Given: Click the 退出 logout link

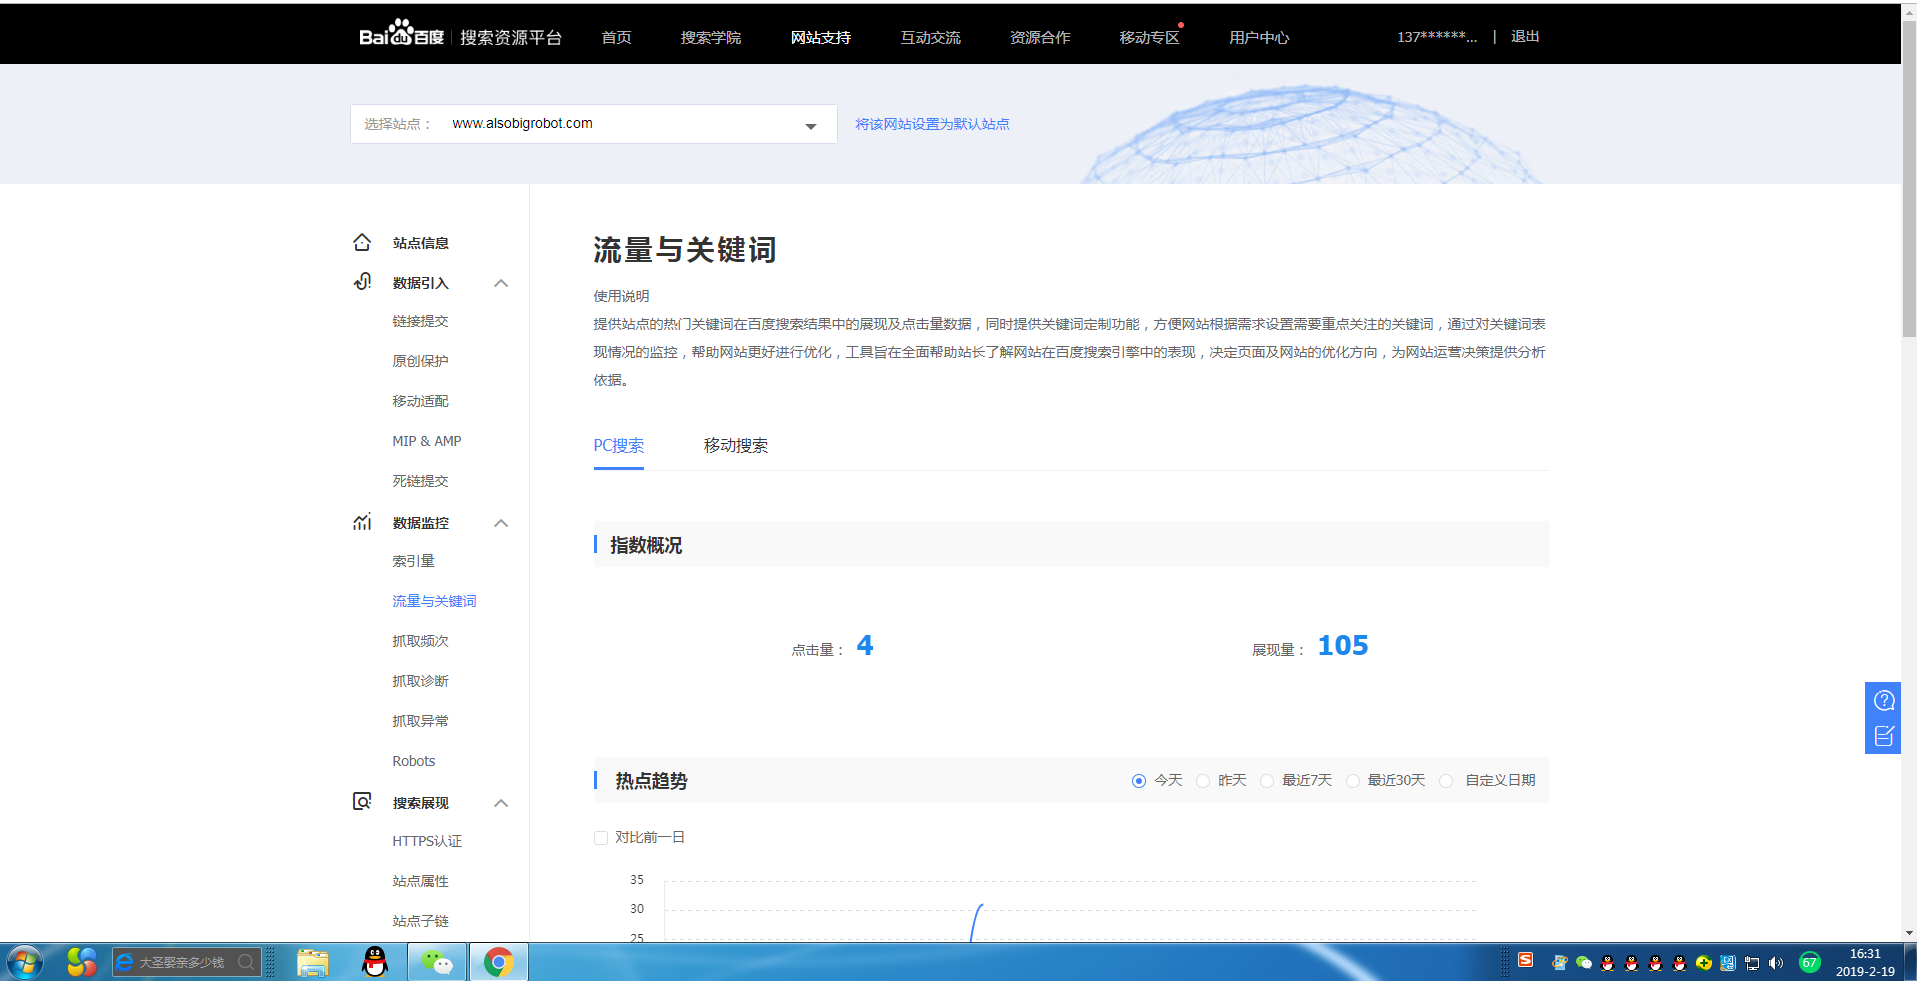Looking at the screenshot, I should [1524, 37].
